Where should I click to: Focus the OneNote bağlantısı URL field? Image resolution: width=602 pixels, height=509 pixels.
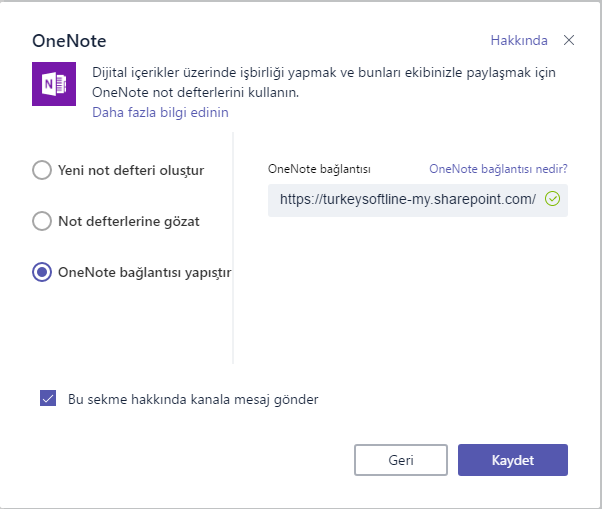coord(418,200)
